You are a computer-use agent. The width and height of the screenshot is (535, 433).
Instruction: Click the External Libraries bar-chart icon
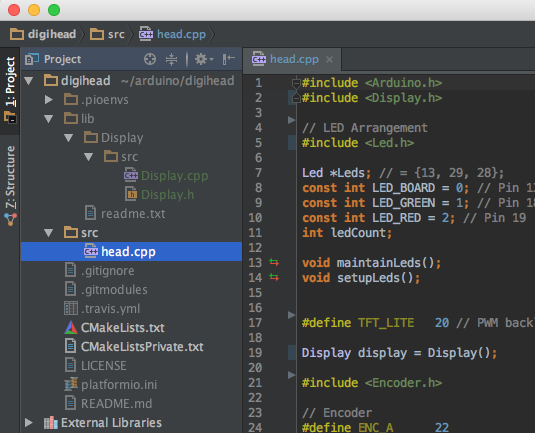(51, 423)
